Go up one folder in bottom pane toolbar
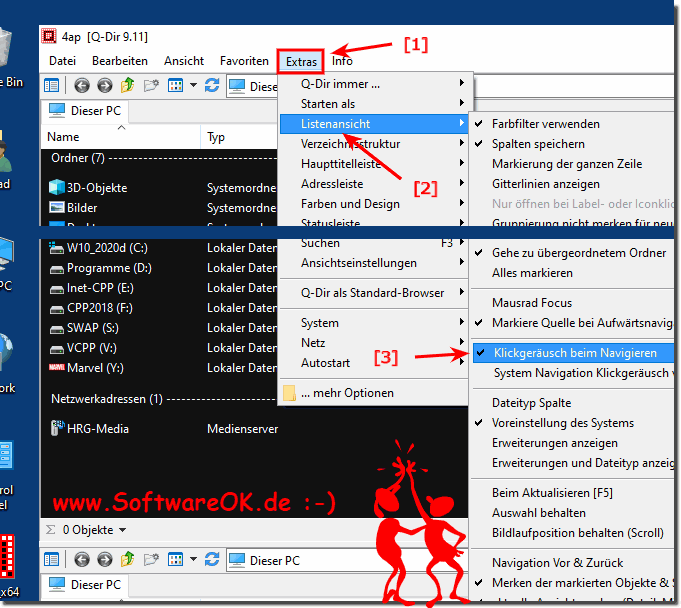 click(x=127, y=559)
